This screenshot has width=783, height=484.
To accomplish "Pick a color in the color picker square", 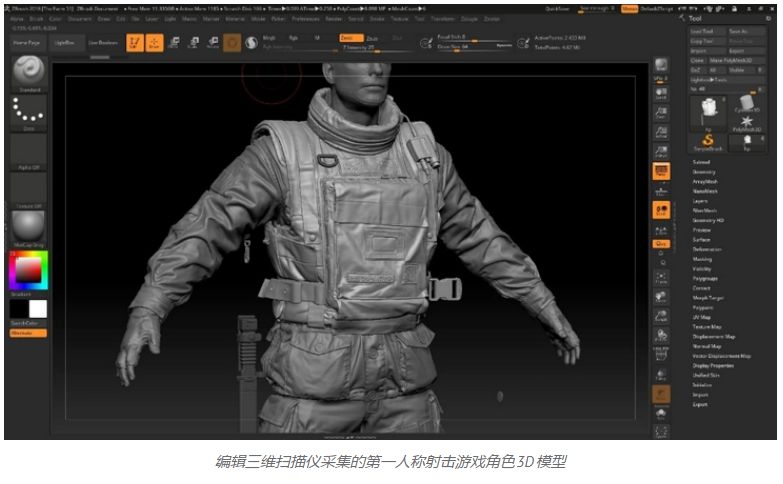I will point(28,270).
